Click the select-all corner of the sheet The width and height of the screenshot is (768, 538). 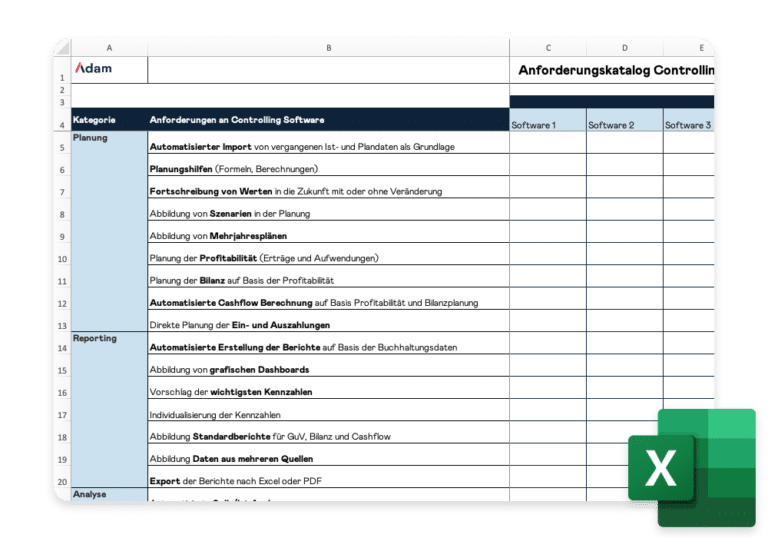click(x=61, y=47)
